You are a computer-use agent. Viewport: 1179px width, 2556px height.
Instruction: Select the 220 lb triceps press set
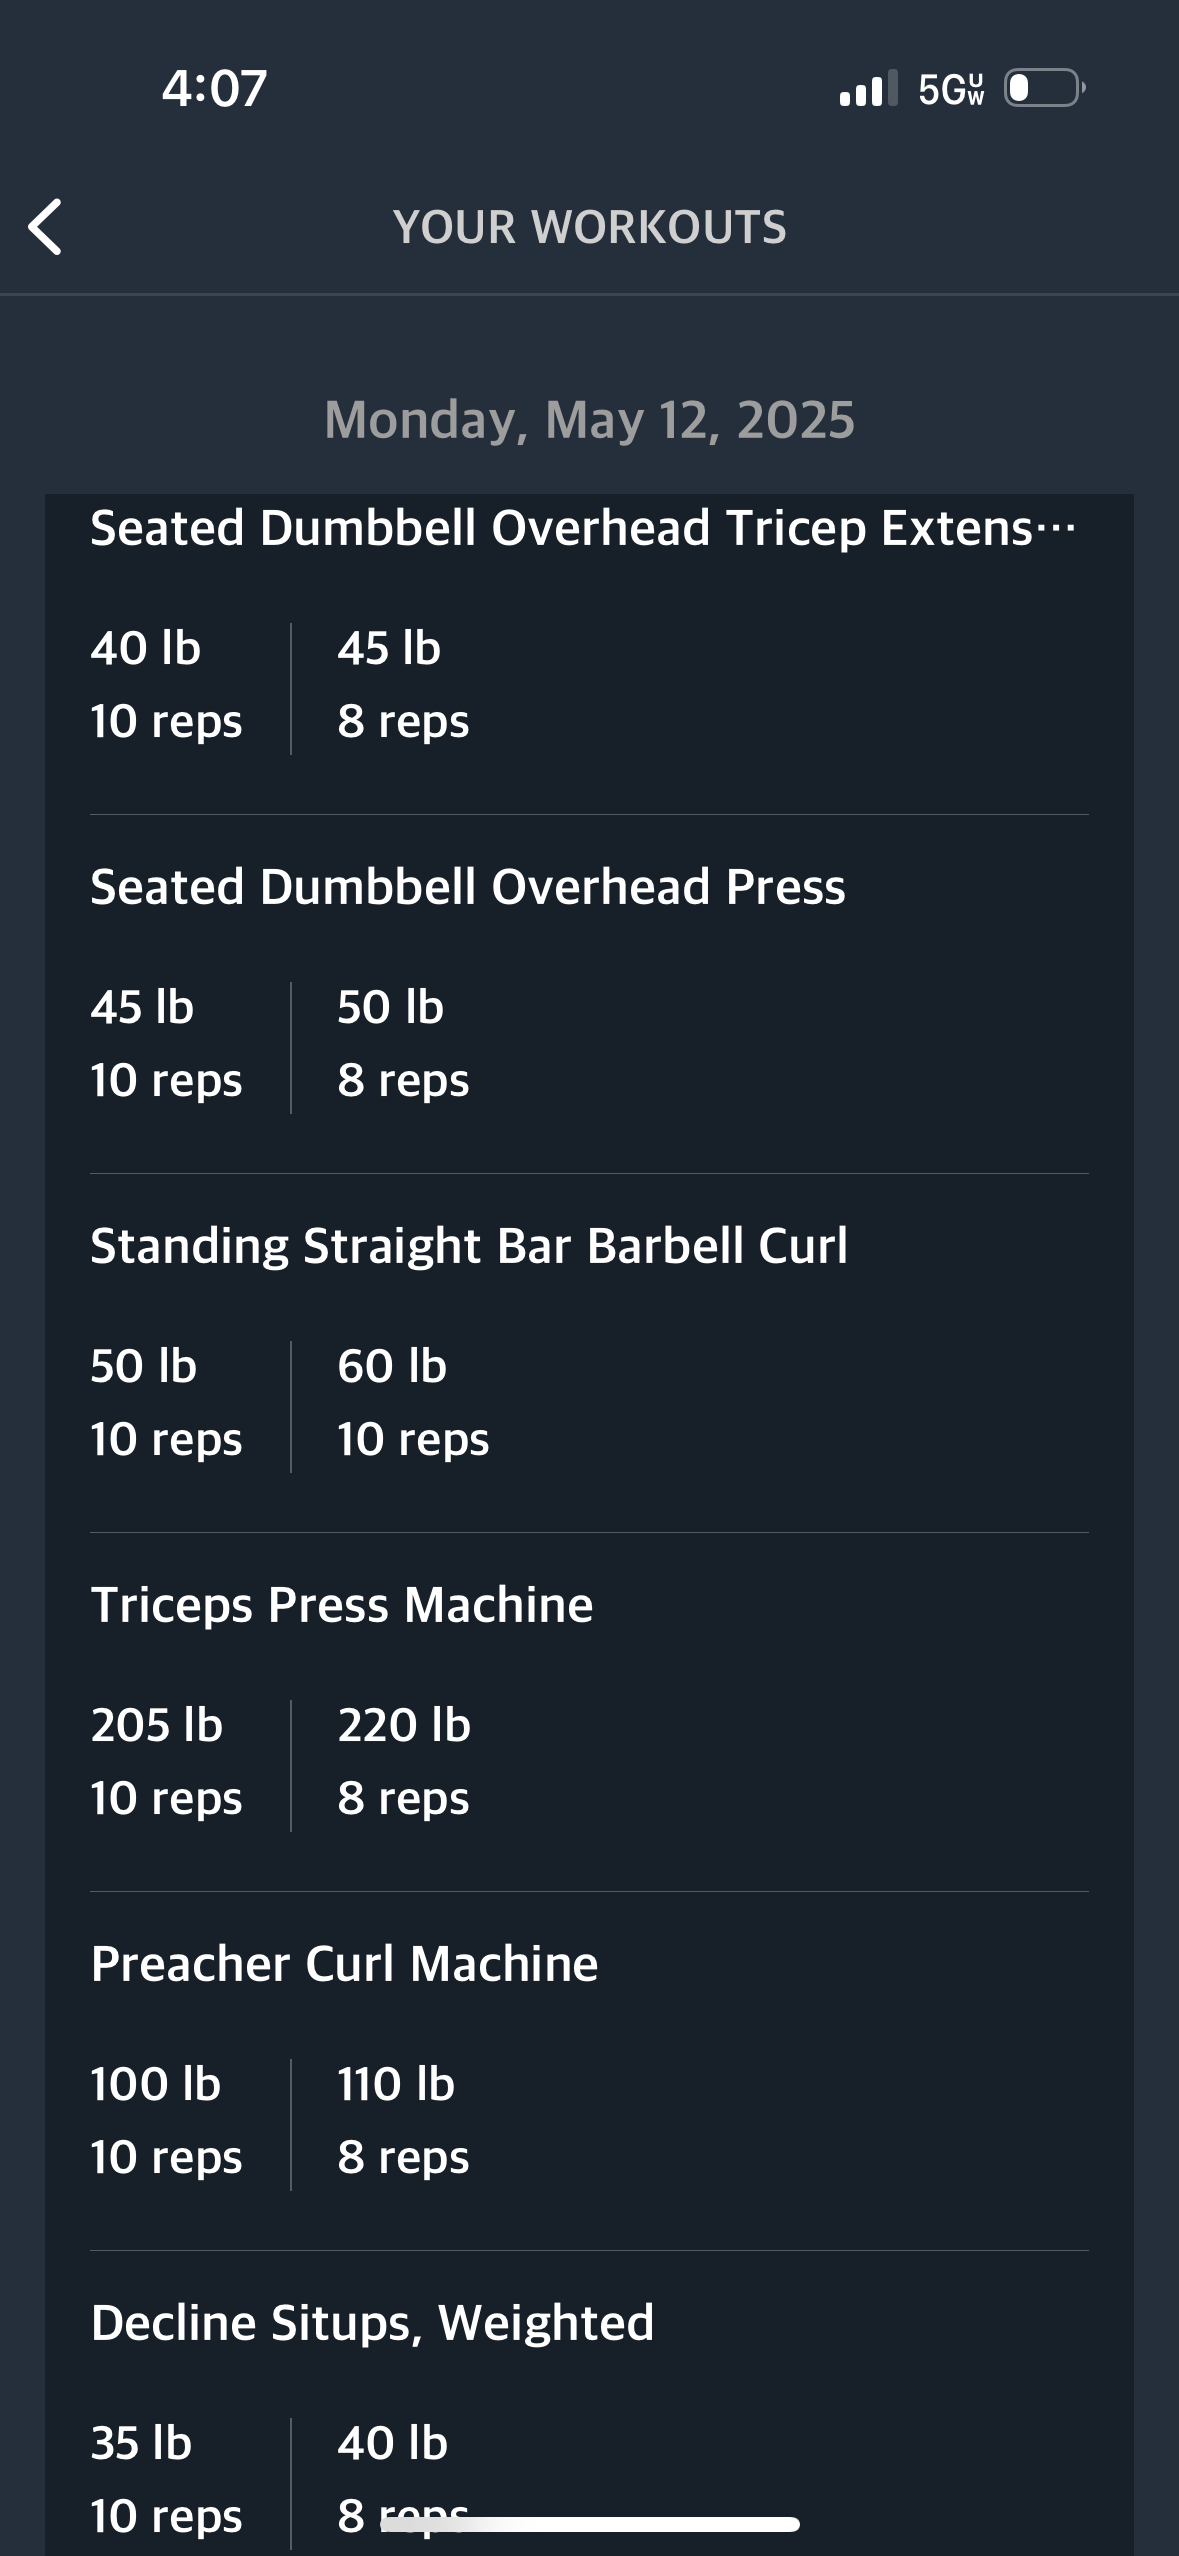coord(404,1761)
